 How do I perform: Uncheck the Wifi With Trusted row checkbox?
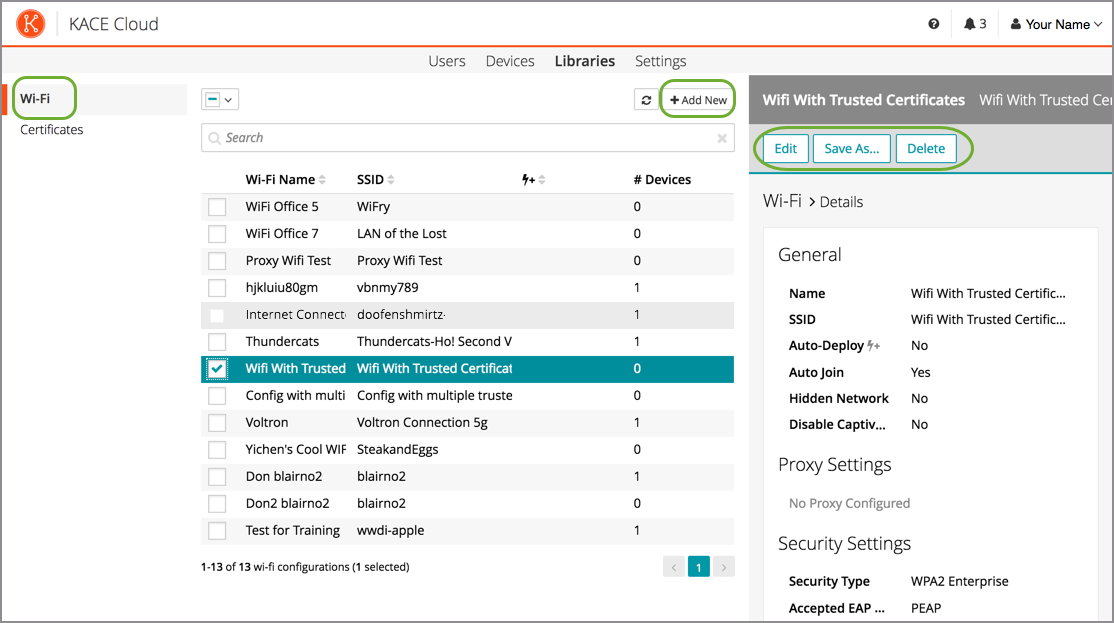217,369
